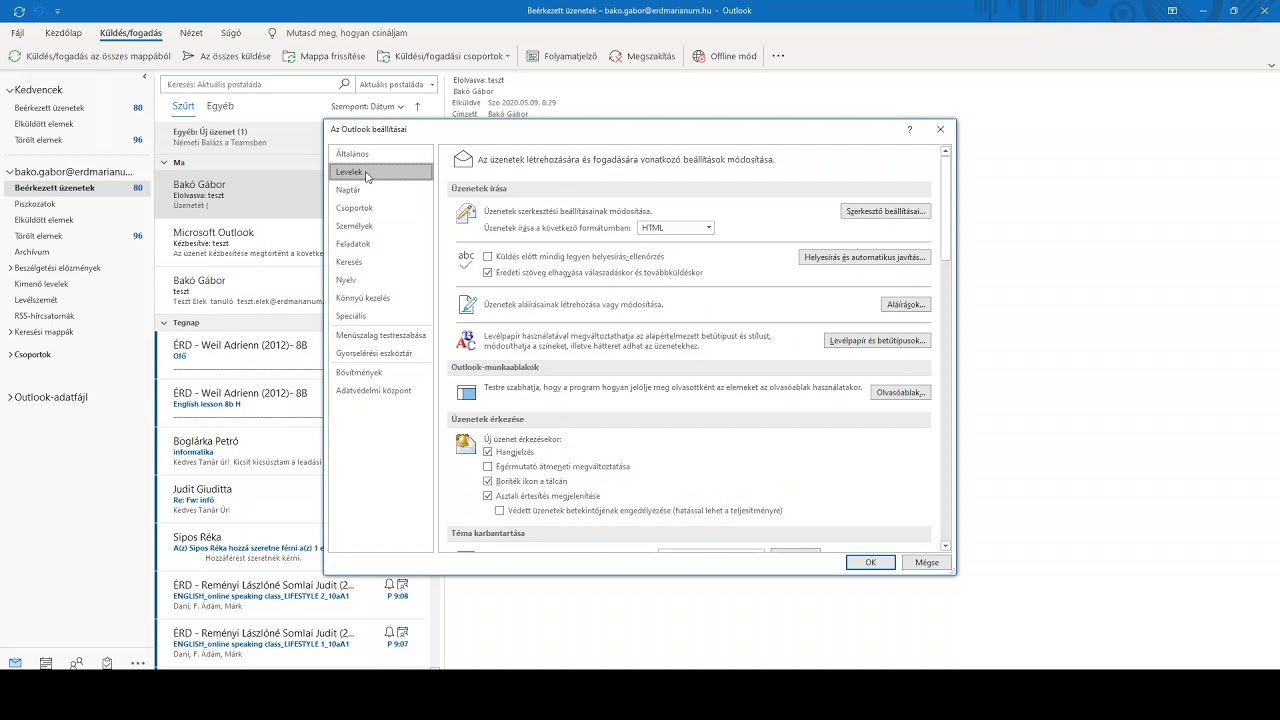The width and height of the screenshot is (1280, 720).
Task: Open the HTML message format dropdown
Action: (x=675, y=228)
